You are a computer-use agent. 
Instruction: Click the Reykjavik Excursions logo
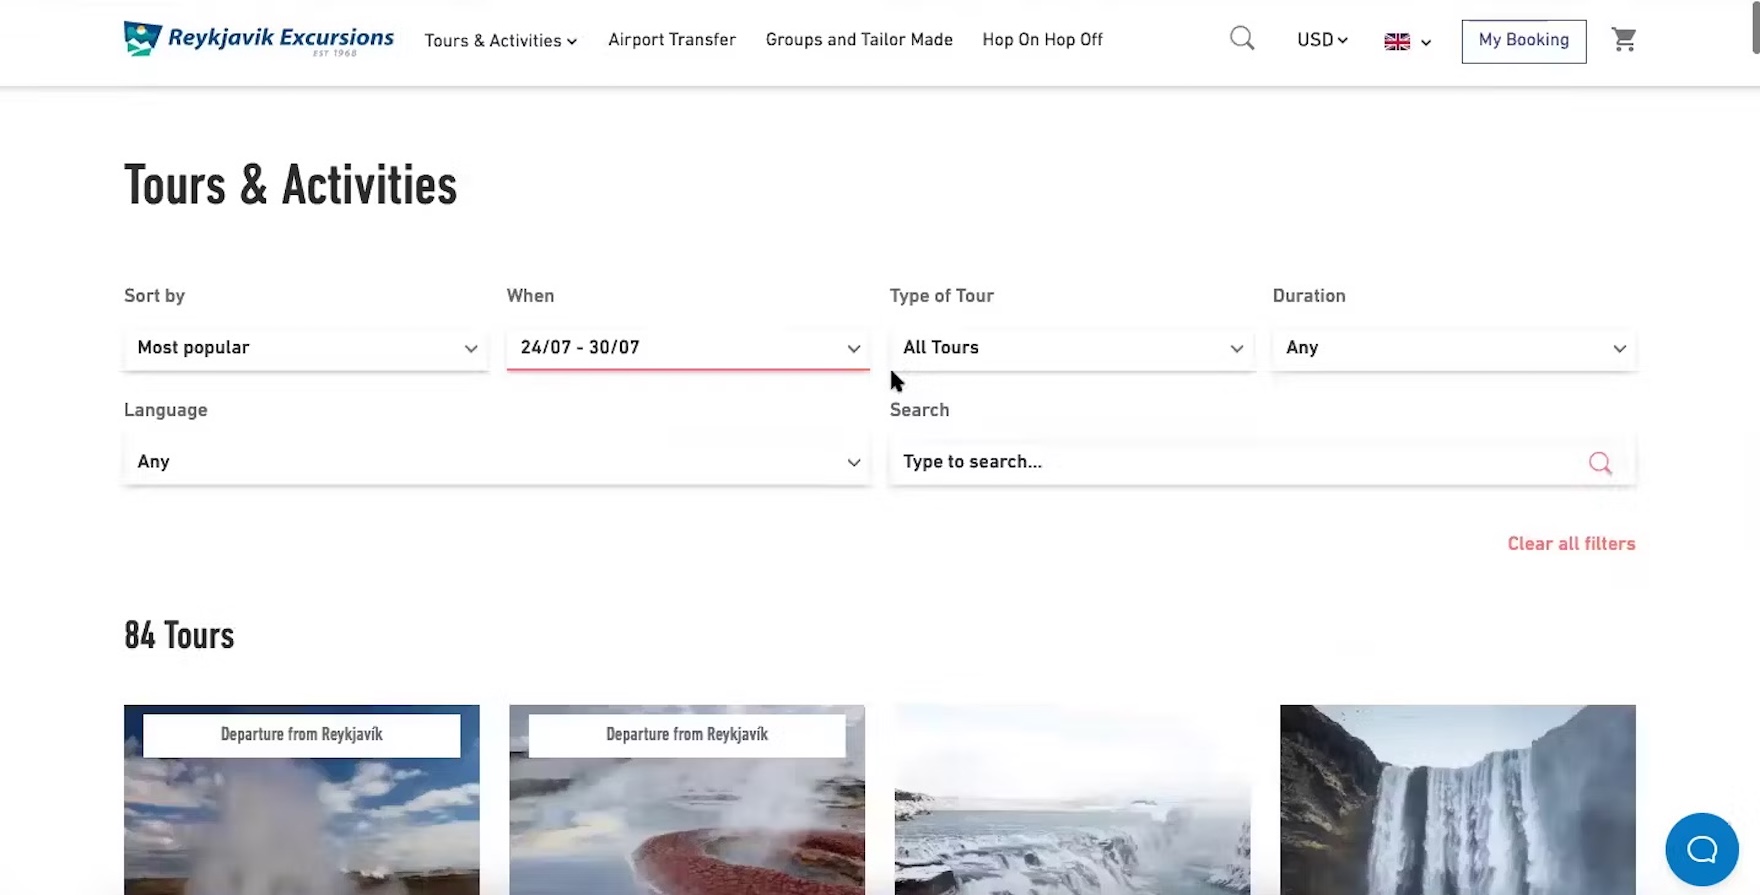click(258, 39)
